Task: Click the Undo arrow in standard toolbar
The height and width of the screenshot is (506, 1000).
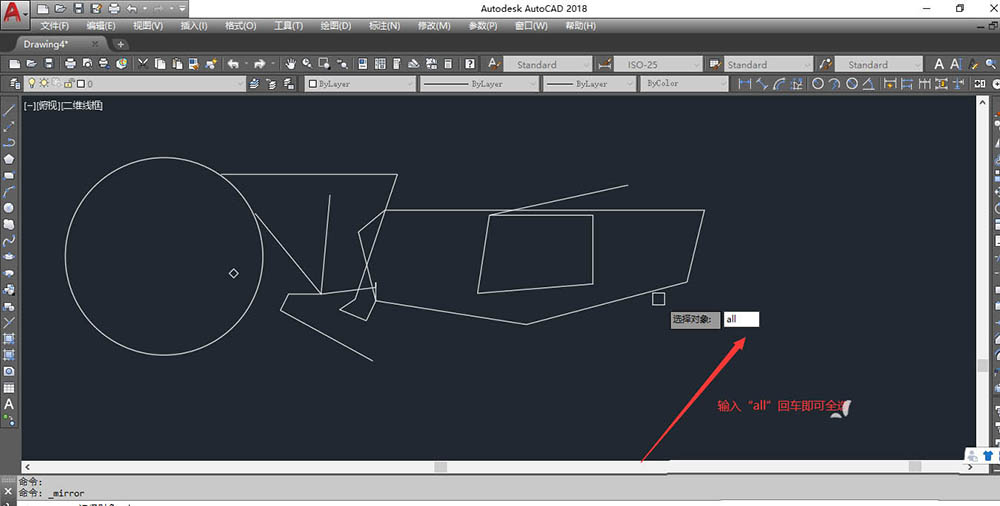Action: click(233, 64)
